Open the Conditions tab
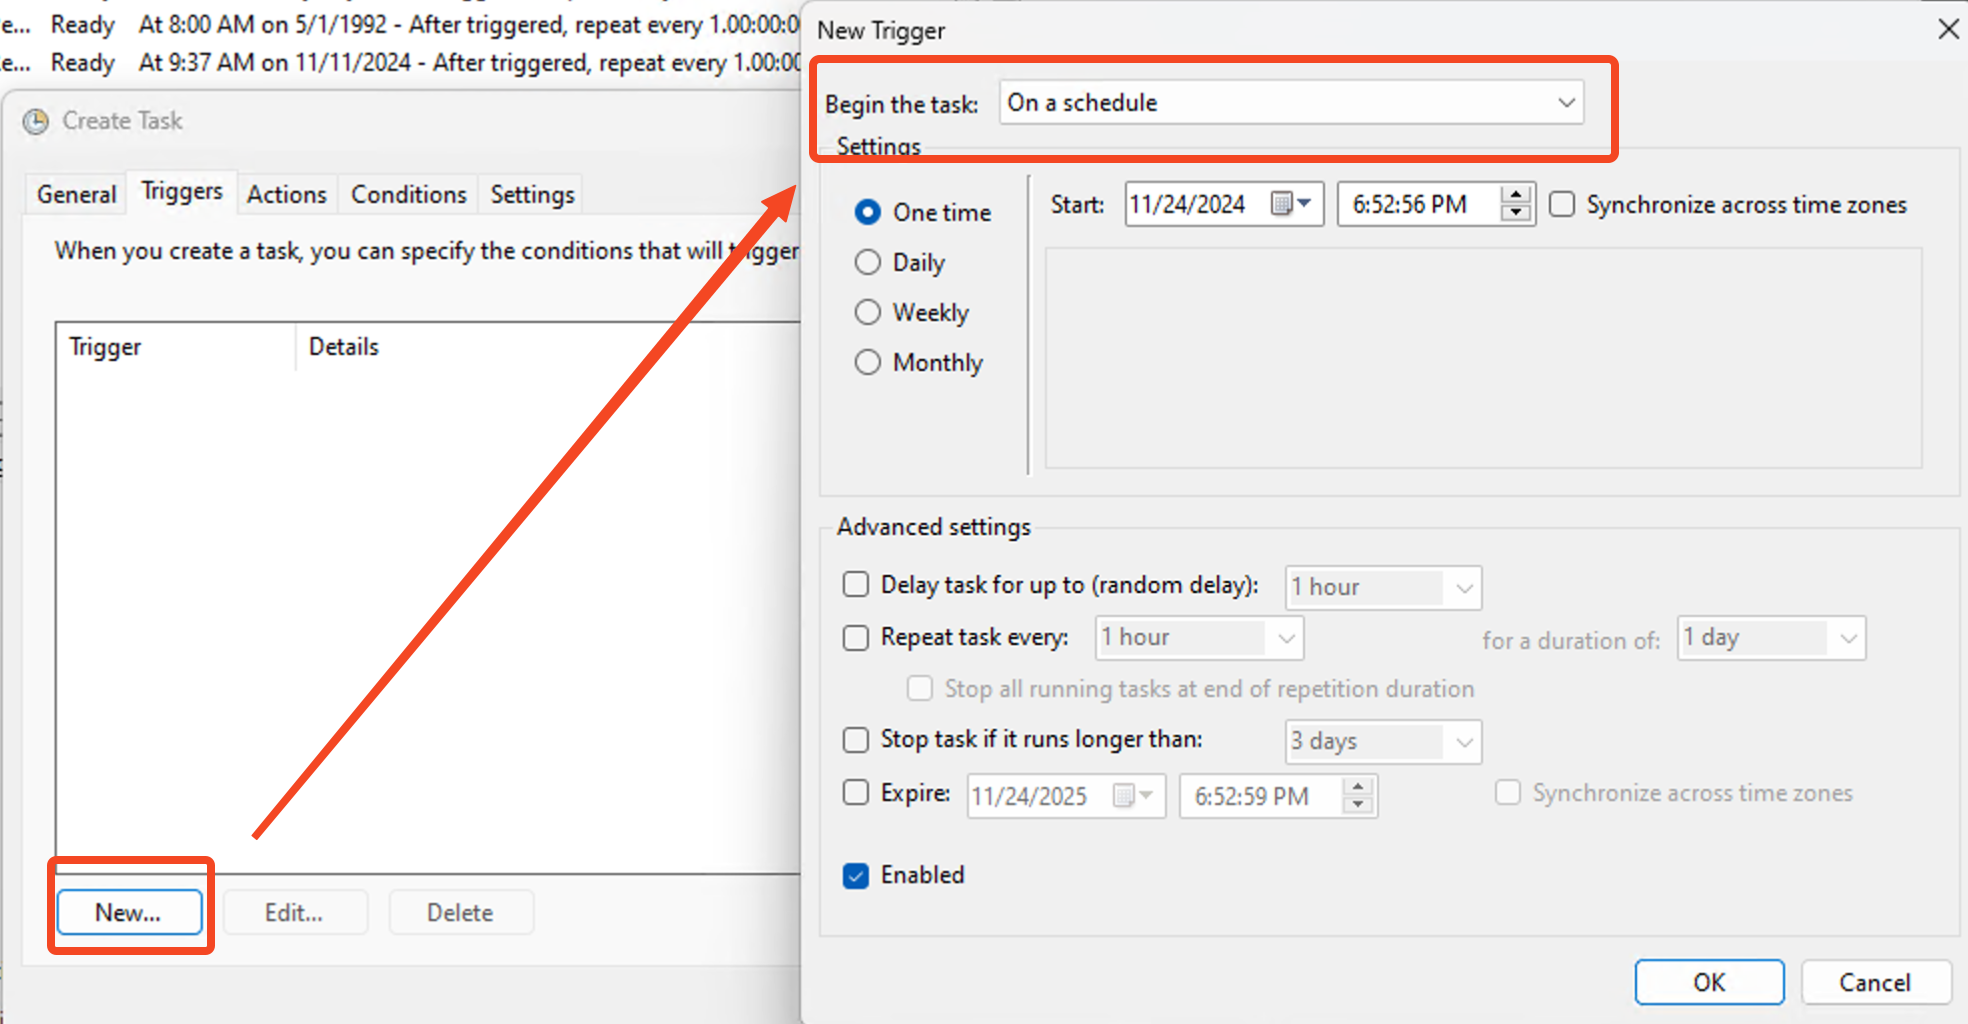1968x1024 pixels. (408, 195)
